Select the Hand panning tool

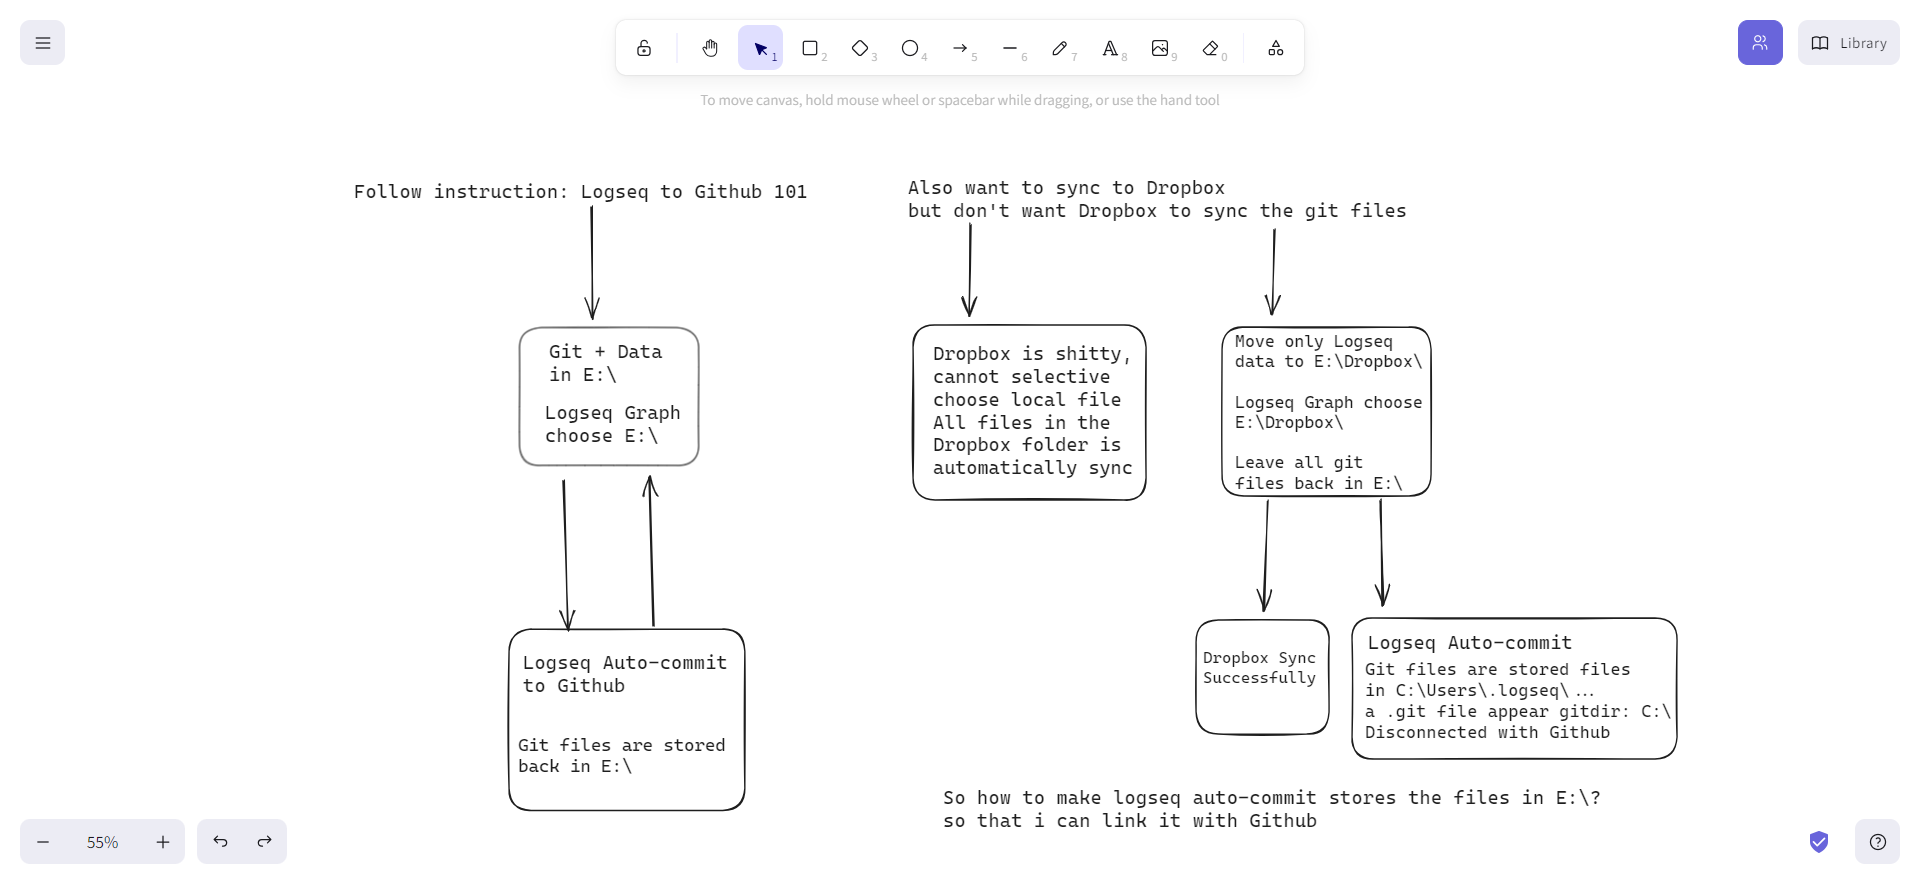(710, 48)
